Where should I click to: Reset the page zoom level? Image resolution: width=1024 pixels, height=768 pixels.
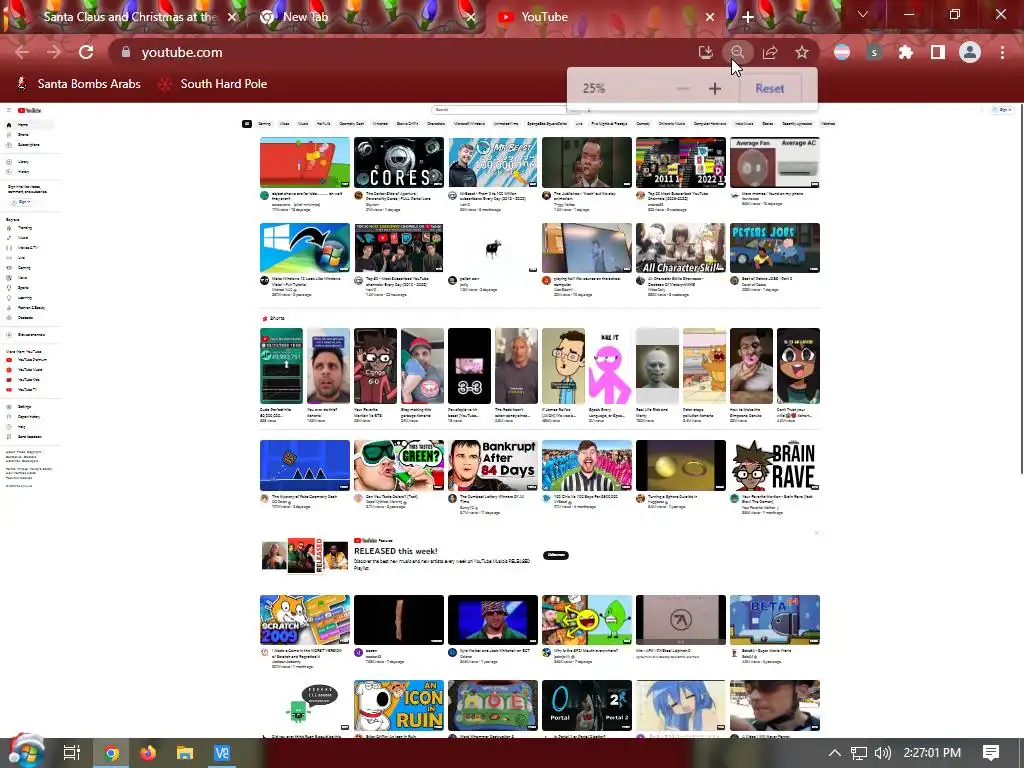click(769, 88)
